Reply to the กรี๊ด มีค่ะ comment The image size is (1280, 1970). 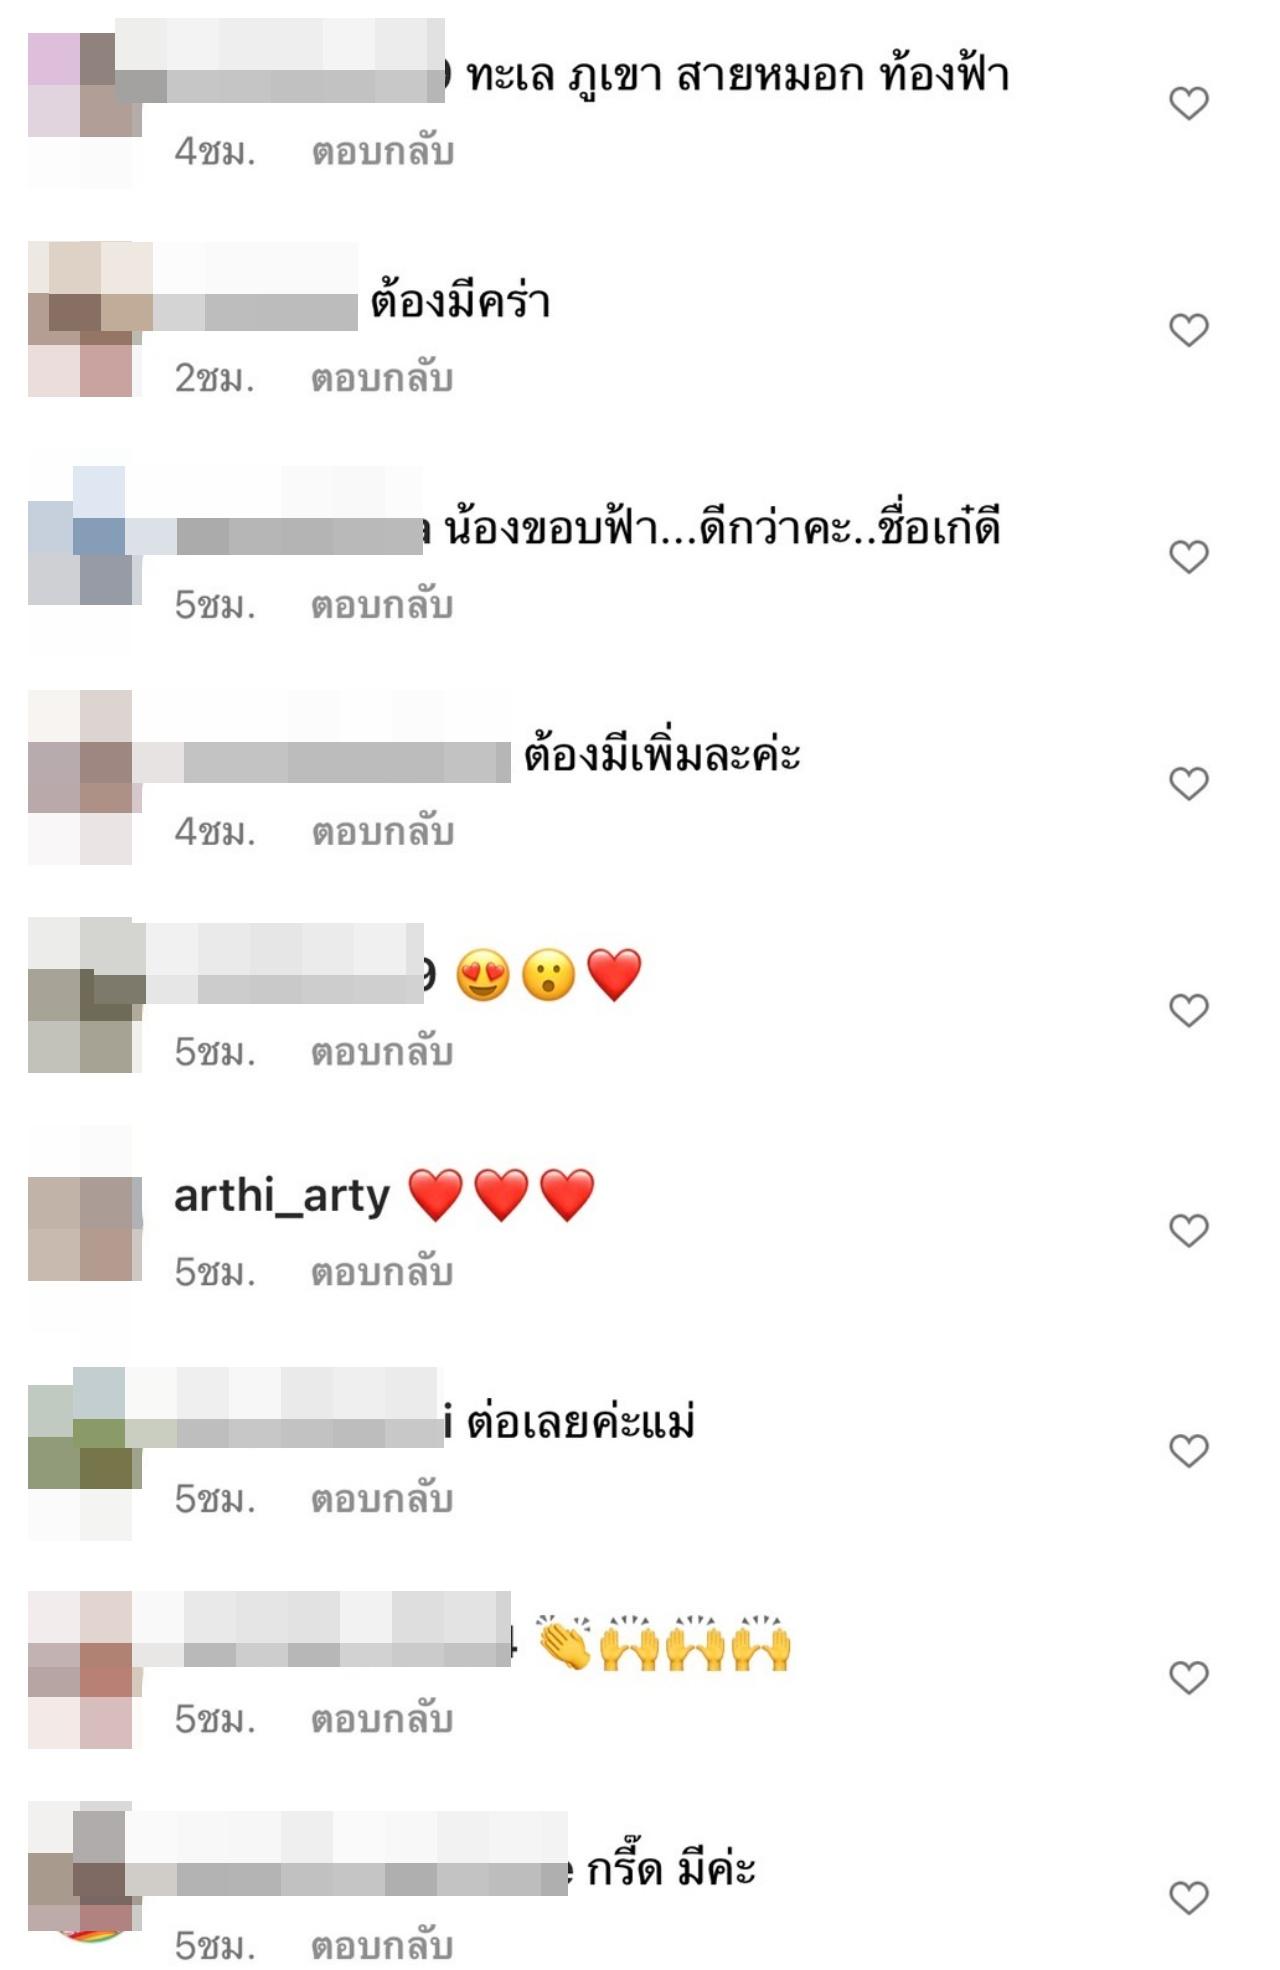(x=382, y=1946)
